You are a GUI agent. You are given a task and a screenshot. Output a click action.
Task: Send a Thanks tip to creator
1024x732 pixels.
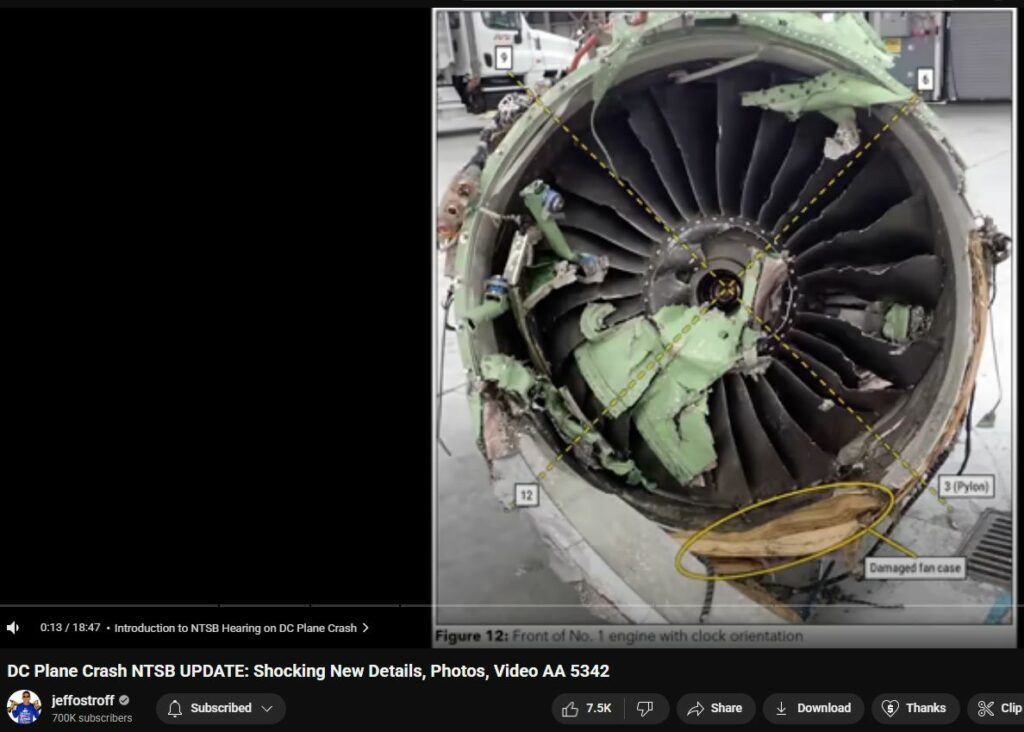coord(914,708)
